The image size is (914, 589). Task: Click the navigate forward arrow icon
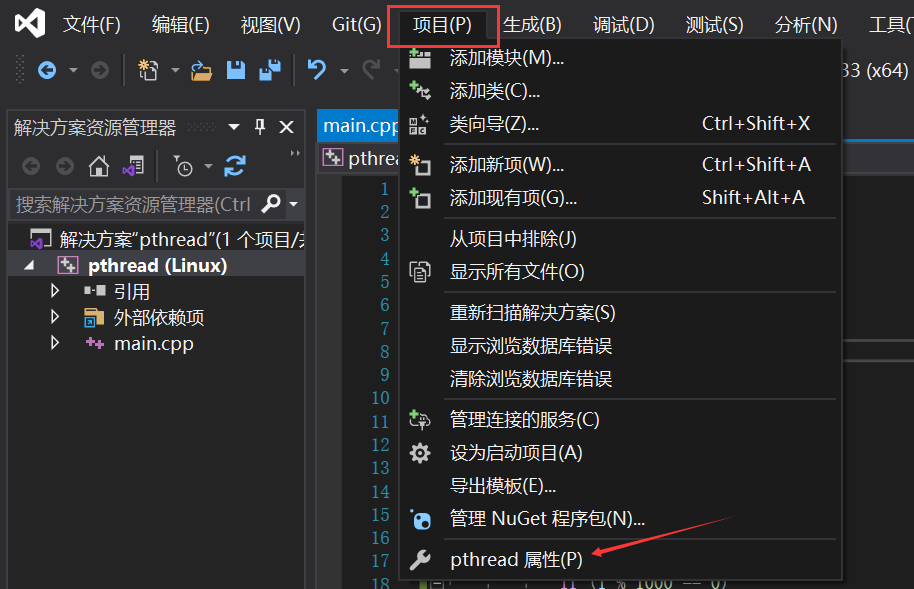pyautogui.click(x=100, y=71)
